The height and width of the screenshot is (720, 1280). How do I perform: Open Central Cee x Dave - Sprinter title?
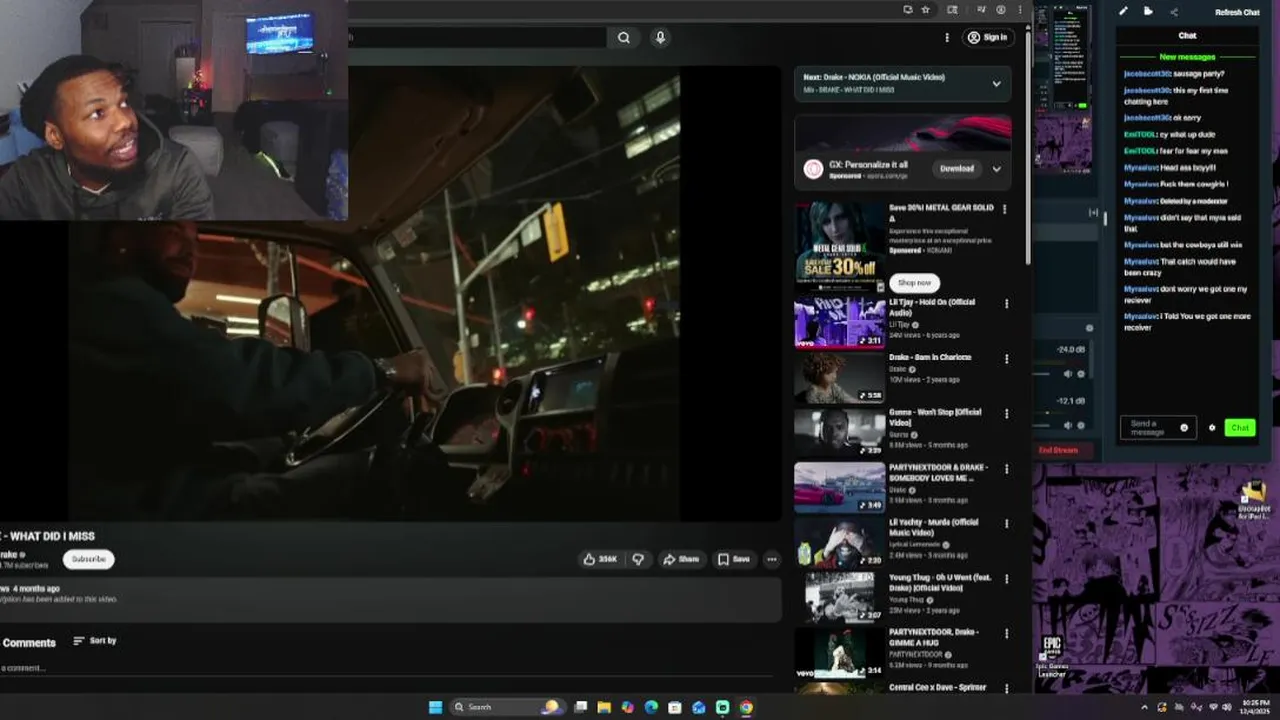(x=937, y=687)
